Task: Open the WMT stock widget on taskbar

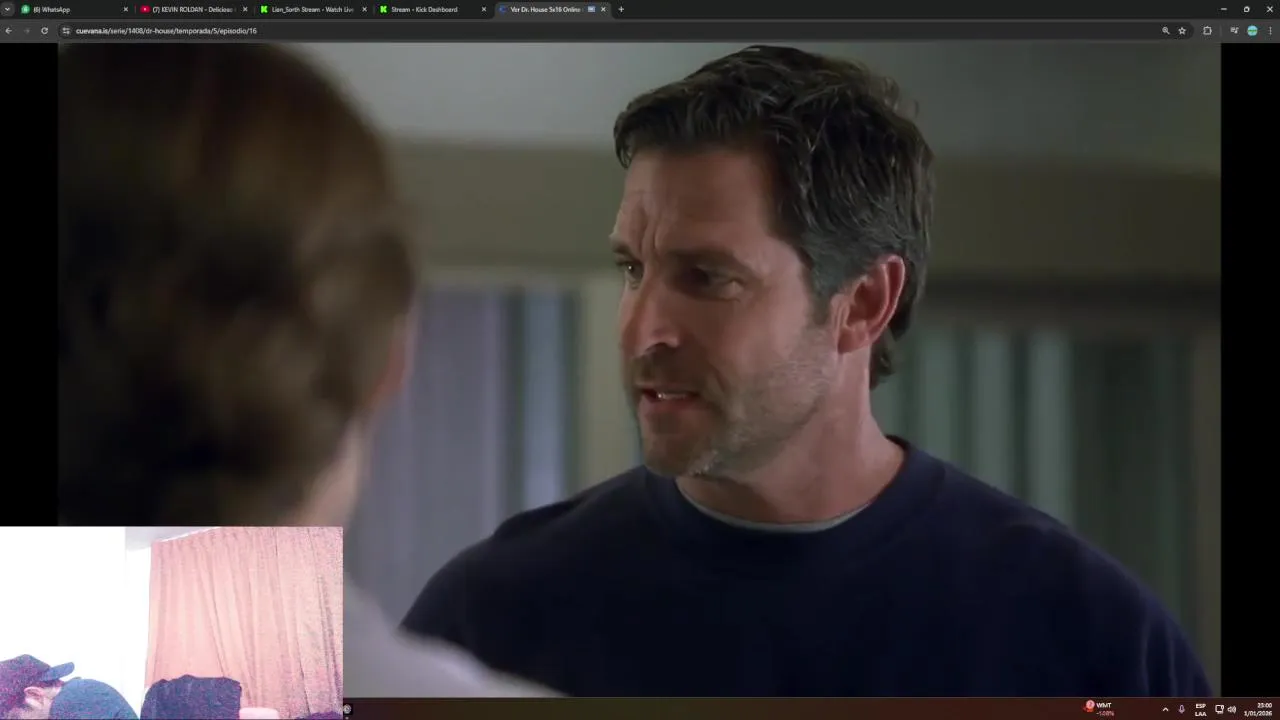Action: (x=1100, y=709)
